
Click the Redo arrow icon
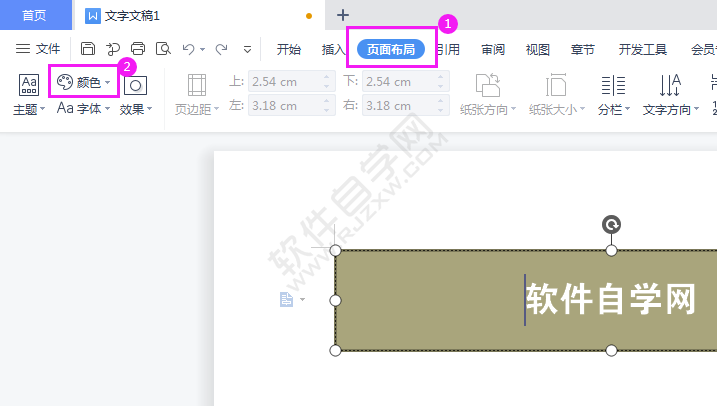pyautogui.click(x=222, y=48)
